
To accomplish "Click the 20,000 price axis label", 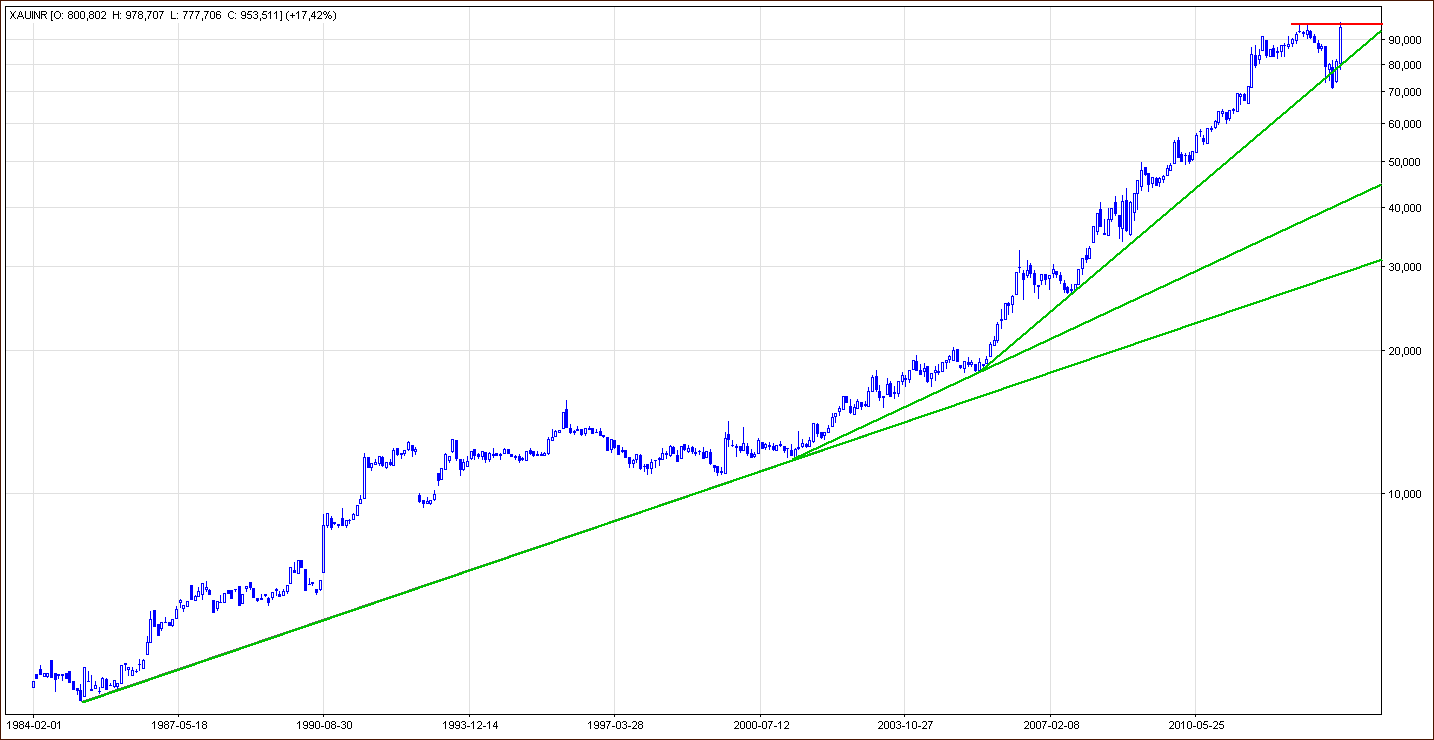I will click(x=1404, y=351).
